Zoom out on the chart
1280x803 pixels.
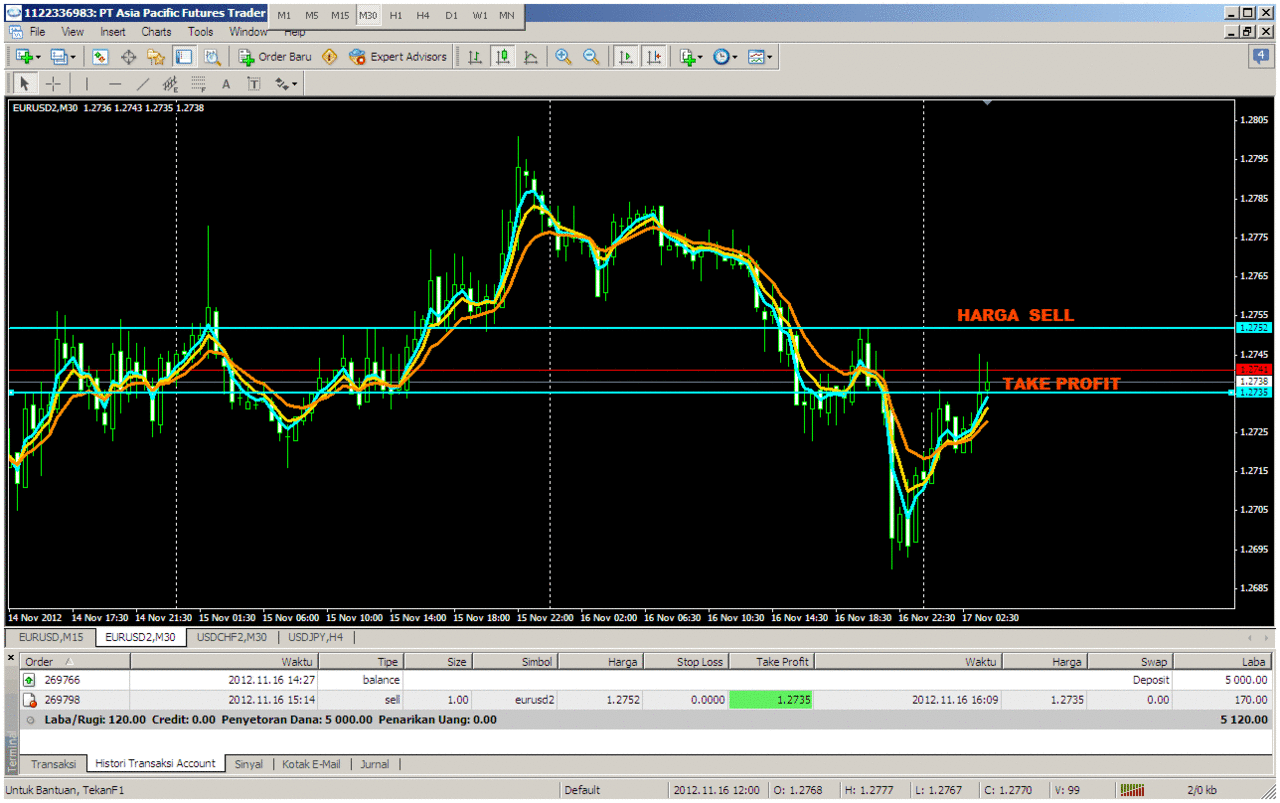click(x=591, y=57)
